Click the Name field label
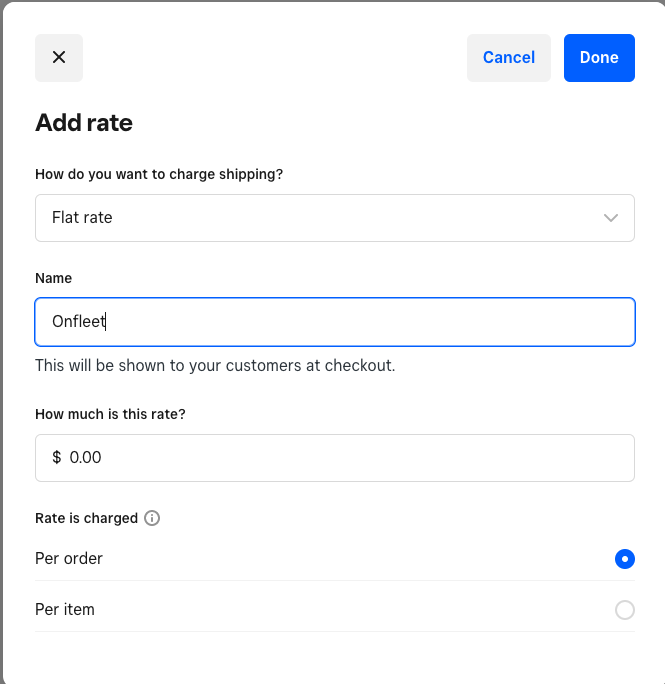 54,278
